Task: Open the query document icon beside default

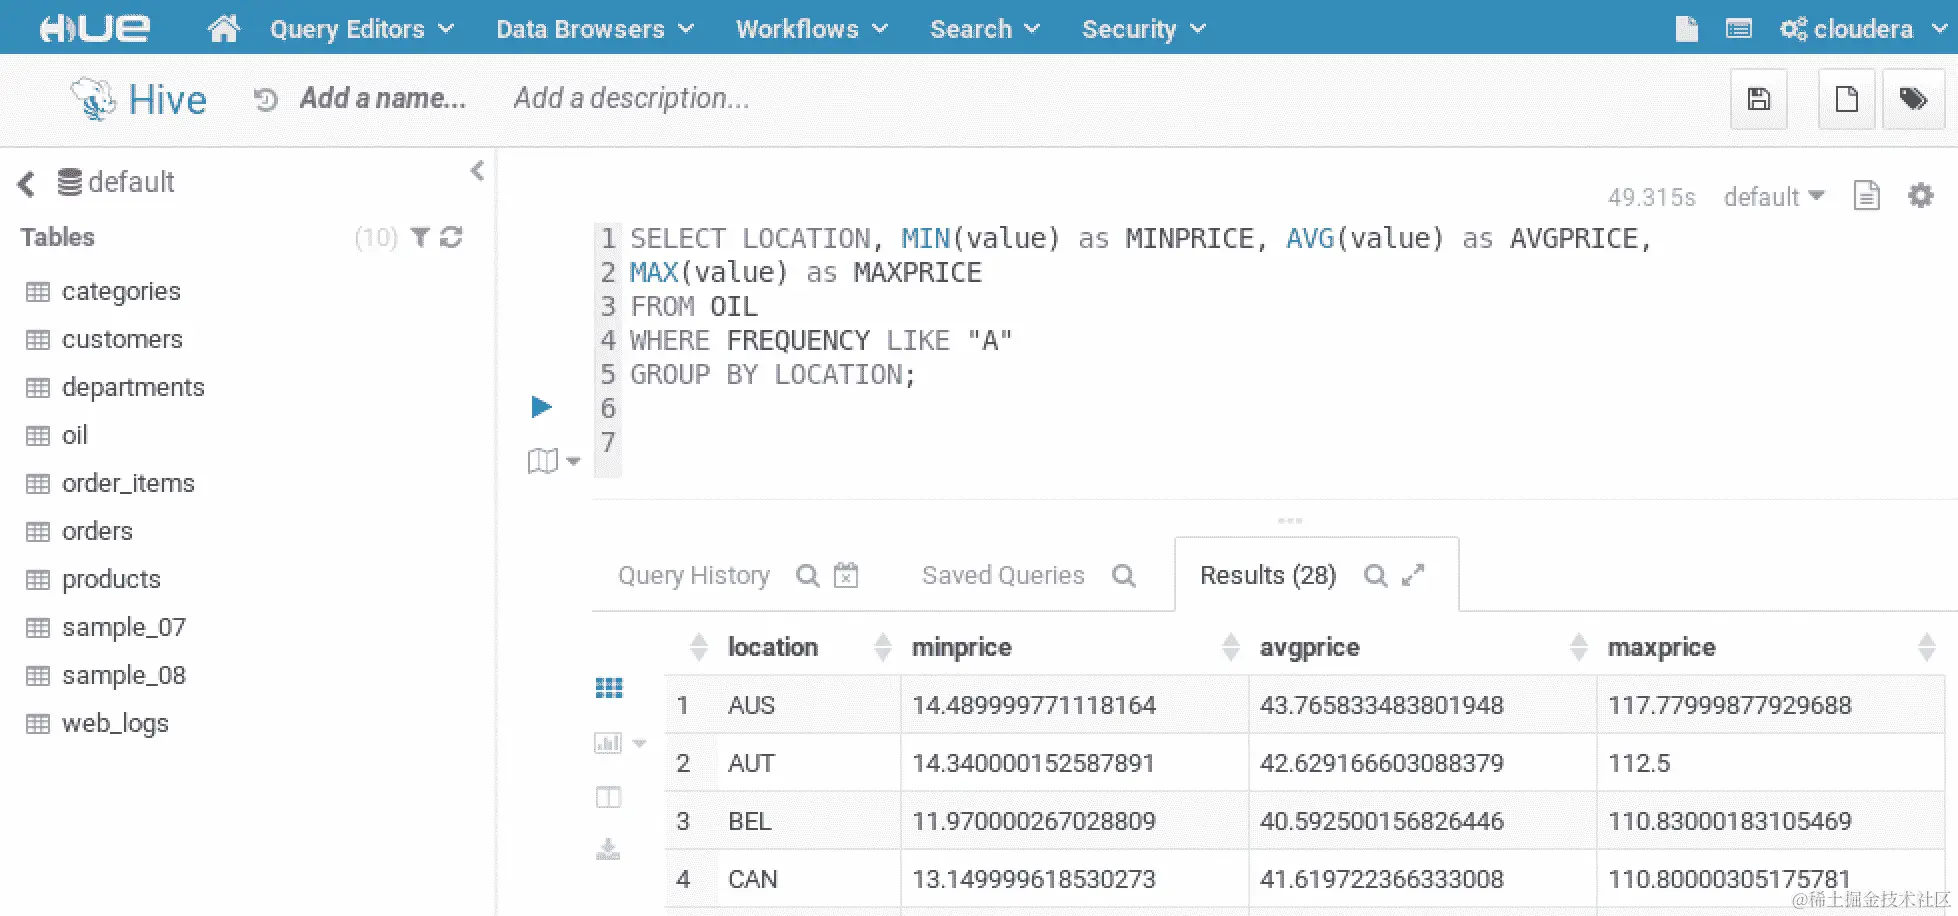Action: coord(1866,196)
